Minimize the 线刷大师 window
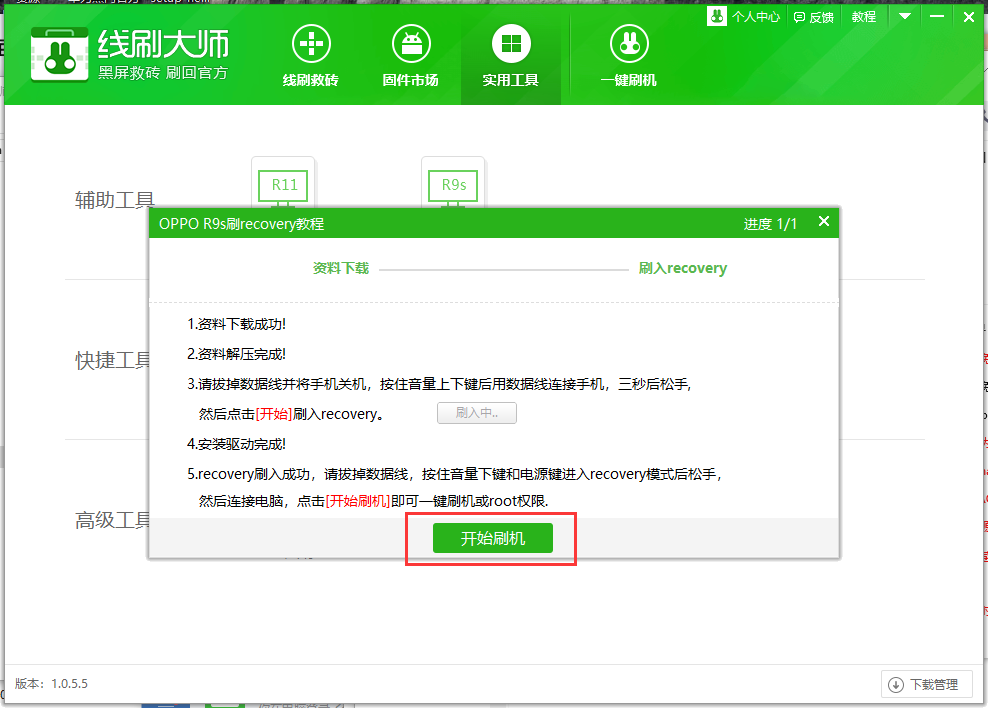 pyautogui.click(x=937, y=16)
